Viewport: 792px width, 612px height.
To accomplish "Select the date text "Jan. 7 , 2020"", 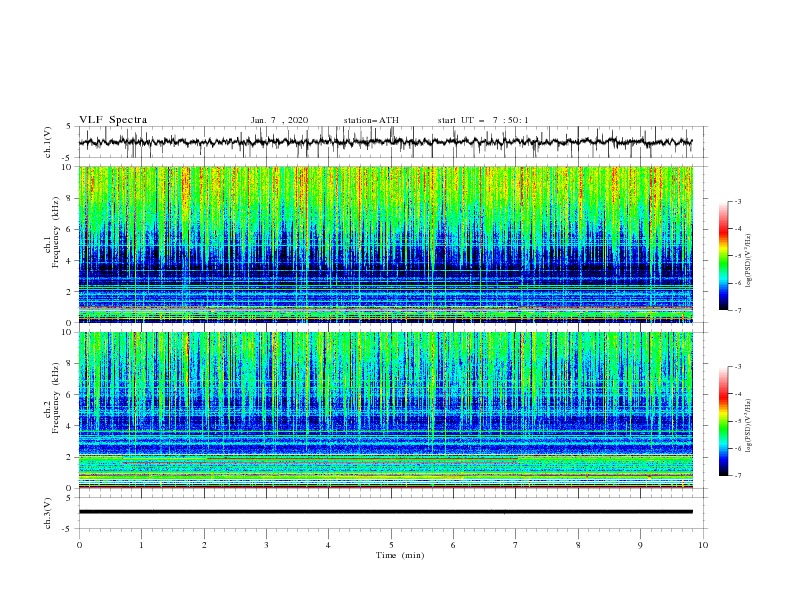I will coord(279,120).
